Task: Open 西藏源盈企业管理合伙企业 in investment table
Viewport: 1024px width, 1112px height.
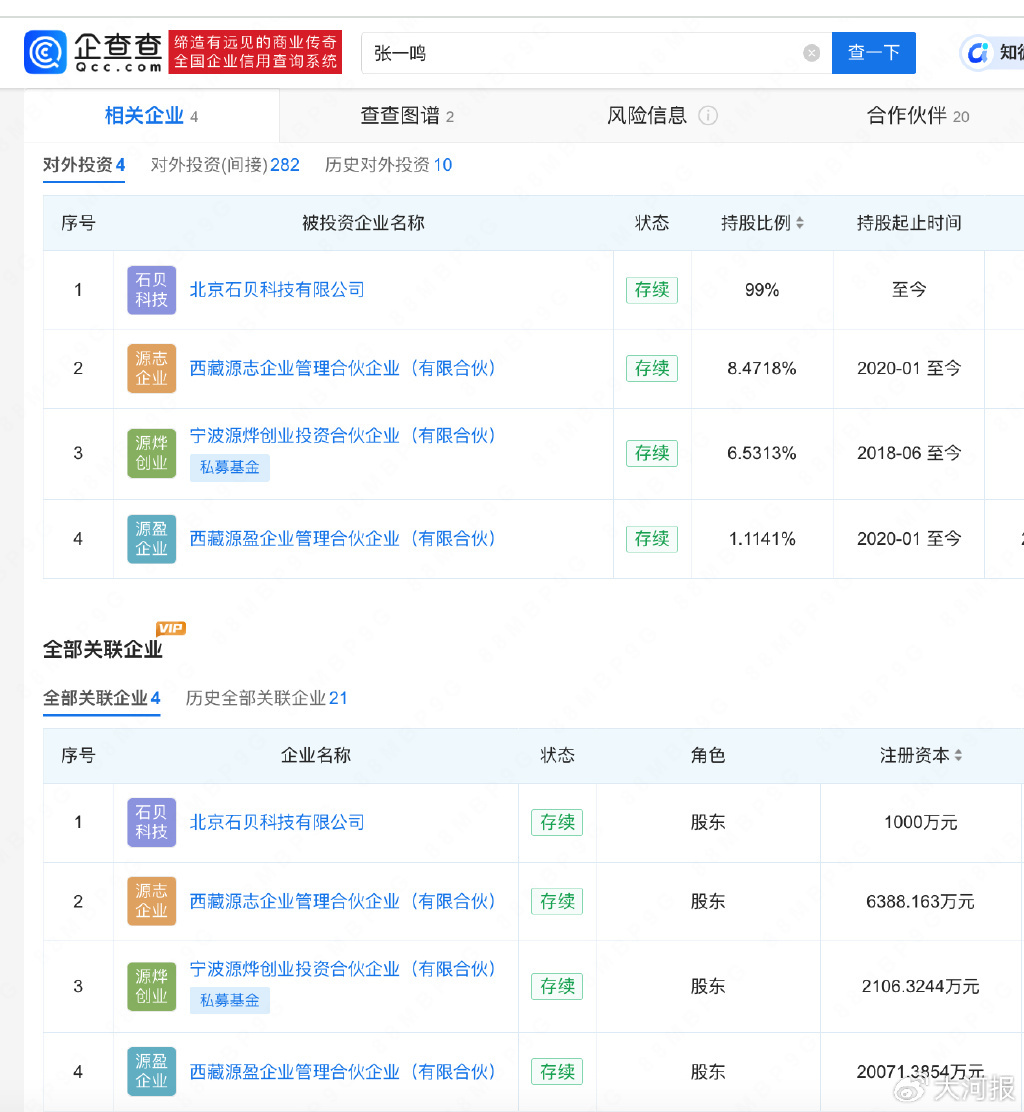Action: [342, 538]
